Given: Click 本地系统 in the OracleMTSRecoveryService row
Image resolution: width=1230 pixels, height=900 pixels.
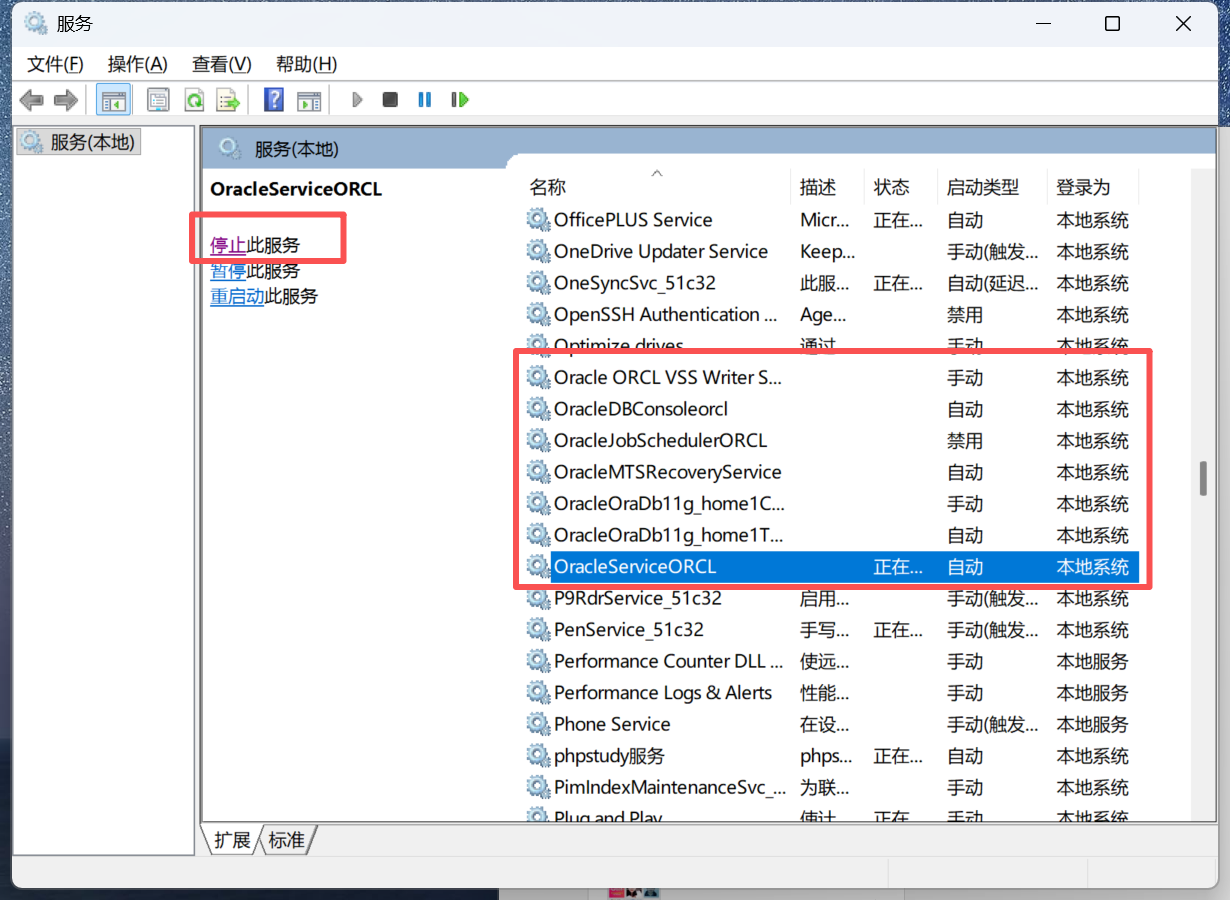Looking at the screenshot, I should [x=1092, y=472].
